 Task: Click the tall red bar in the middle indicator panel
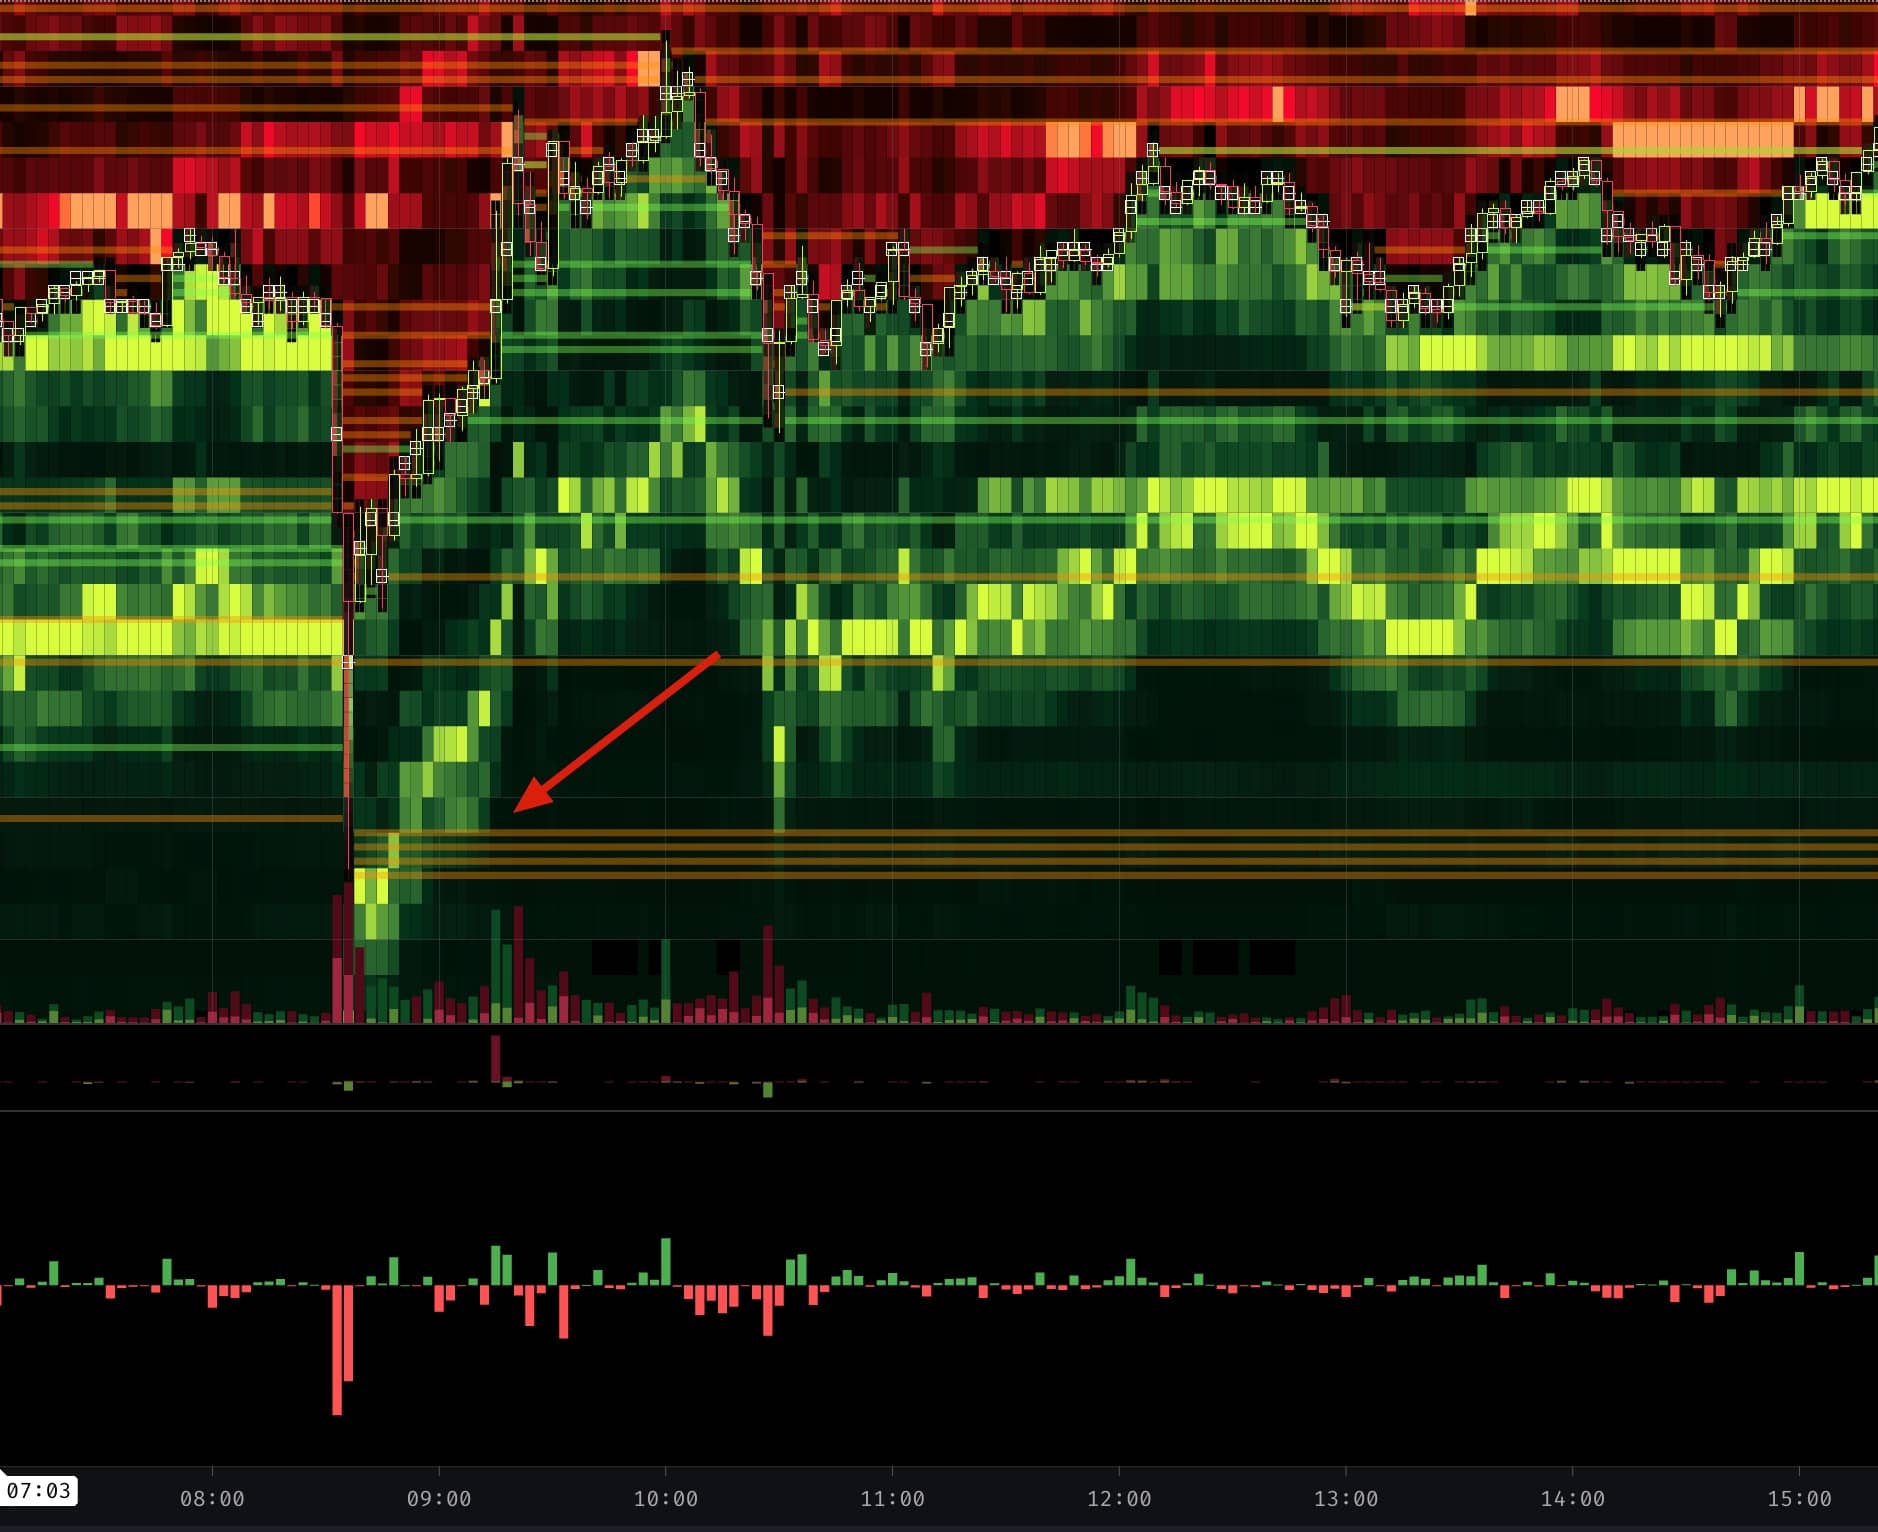pyautogui.click(x=495, y=1059)
